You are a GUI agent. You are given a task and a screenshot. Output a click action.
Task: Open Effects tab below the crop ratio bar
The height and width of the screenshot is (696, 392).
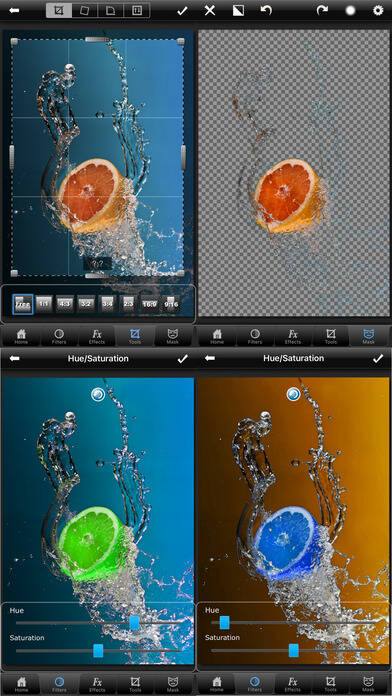pyautogui.click(x=97, y=336)
